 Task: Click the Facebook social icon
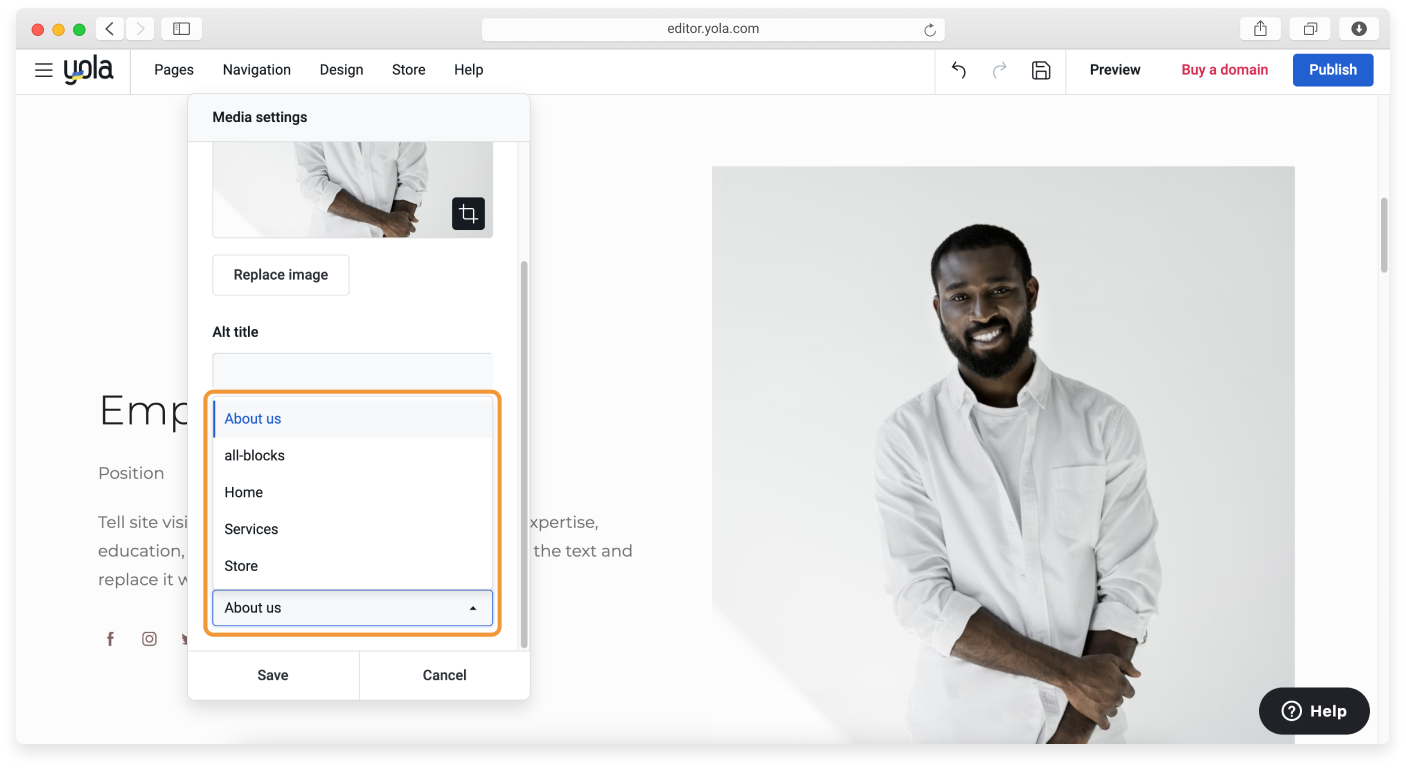tap(110, 638)
